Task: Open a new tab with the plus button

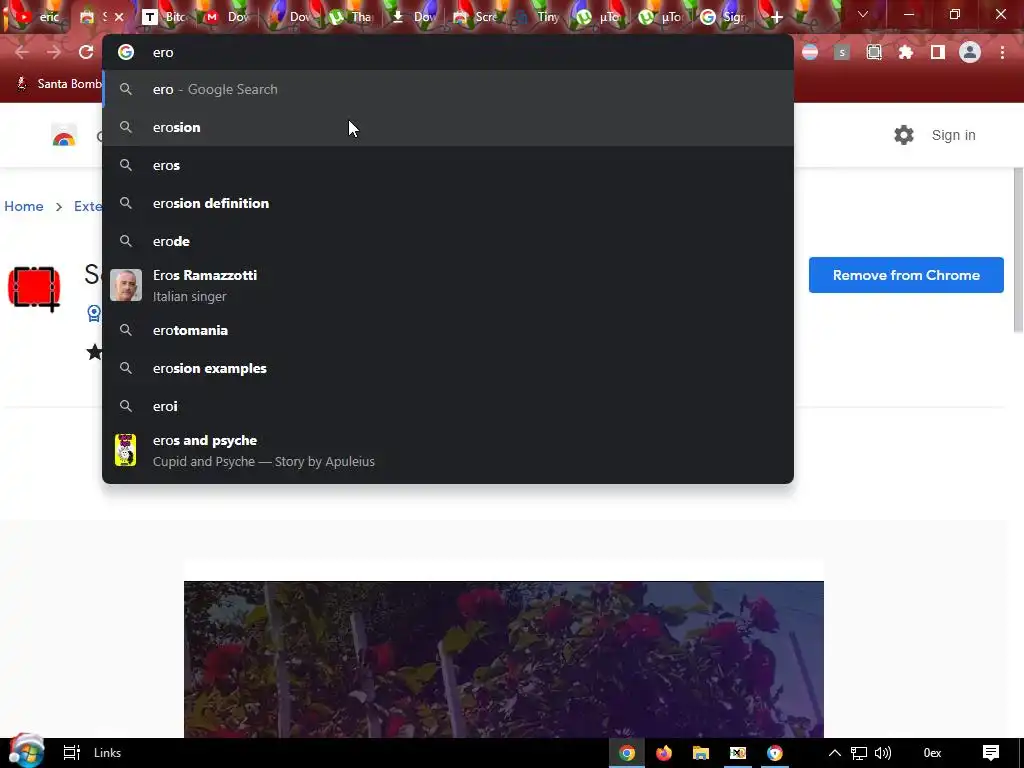Action: click(x=776, y=17)
